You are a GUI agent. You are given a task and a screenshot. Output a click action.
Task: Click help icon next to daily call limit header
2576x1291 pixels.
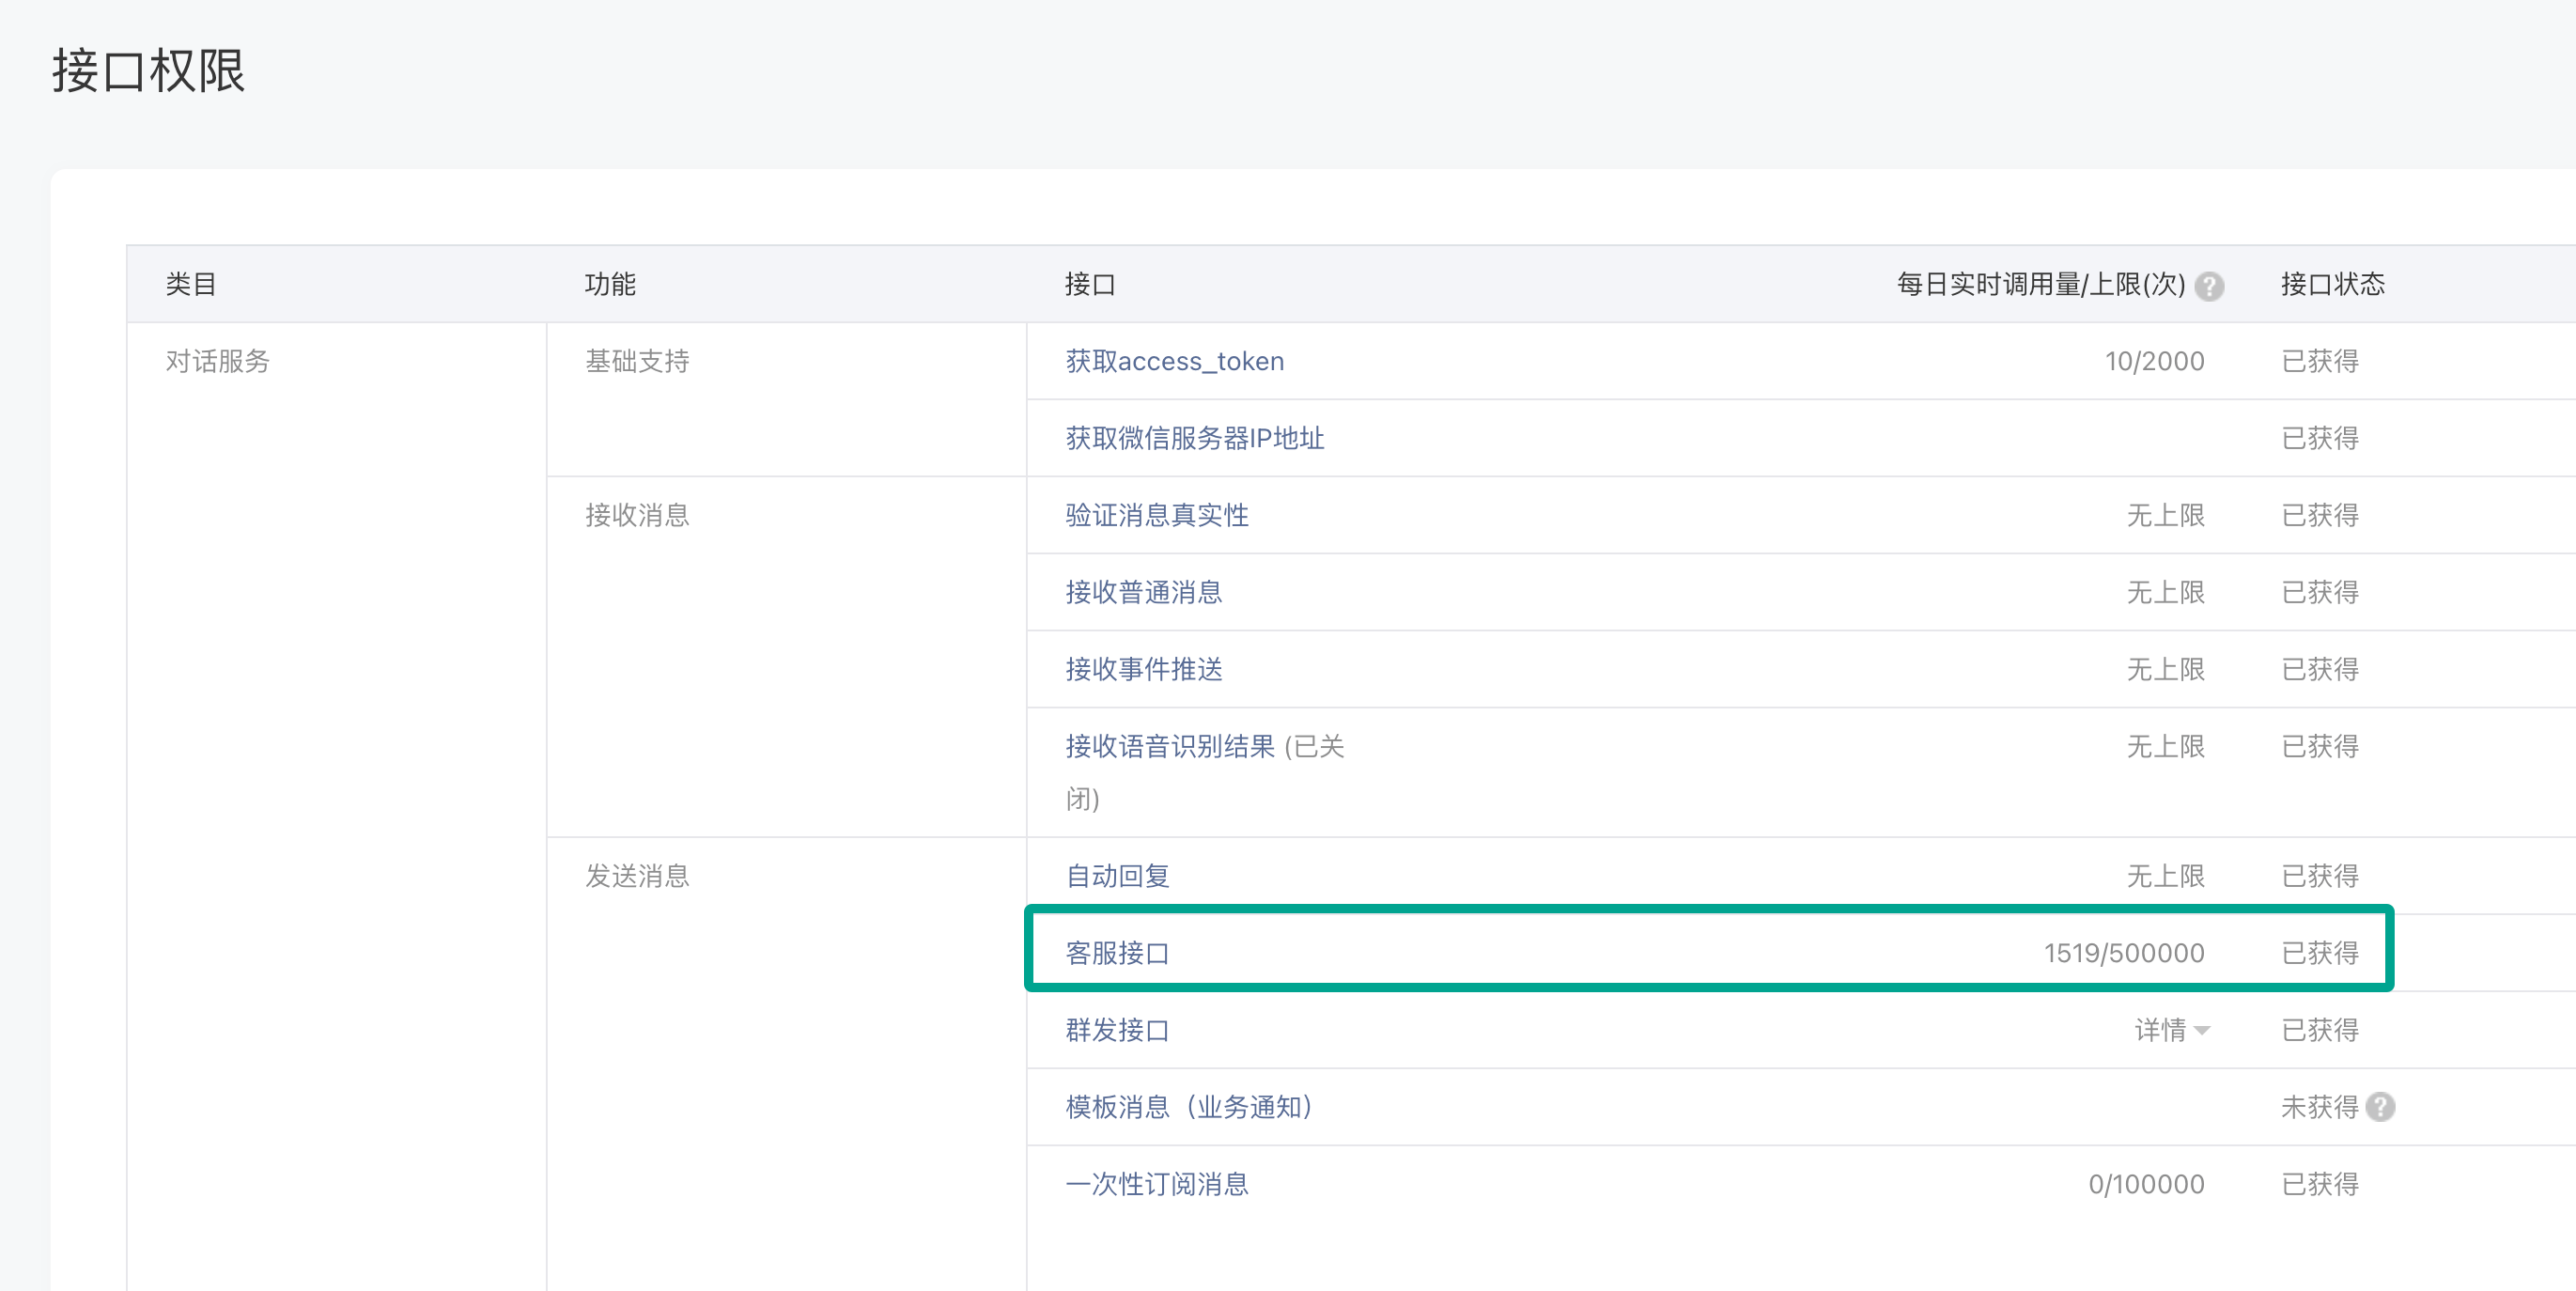pyautogui.click(x=2209, y=286)
